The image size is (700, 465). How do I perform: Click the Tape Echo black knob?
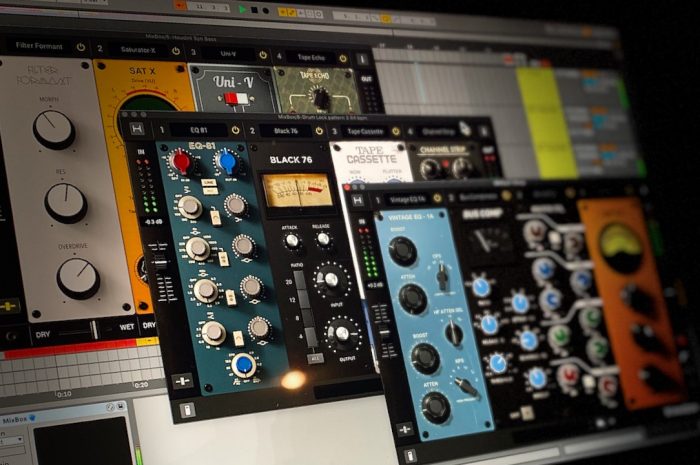click(x=320, y=99)
